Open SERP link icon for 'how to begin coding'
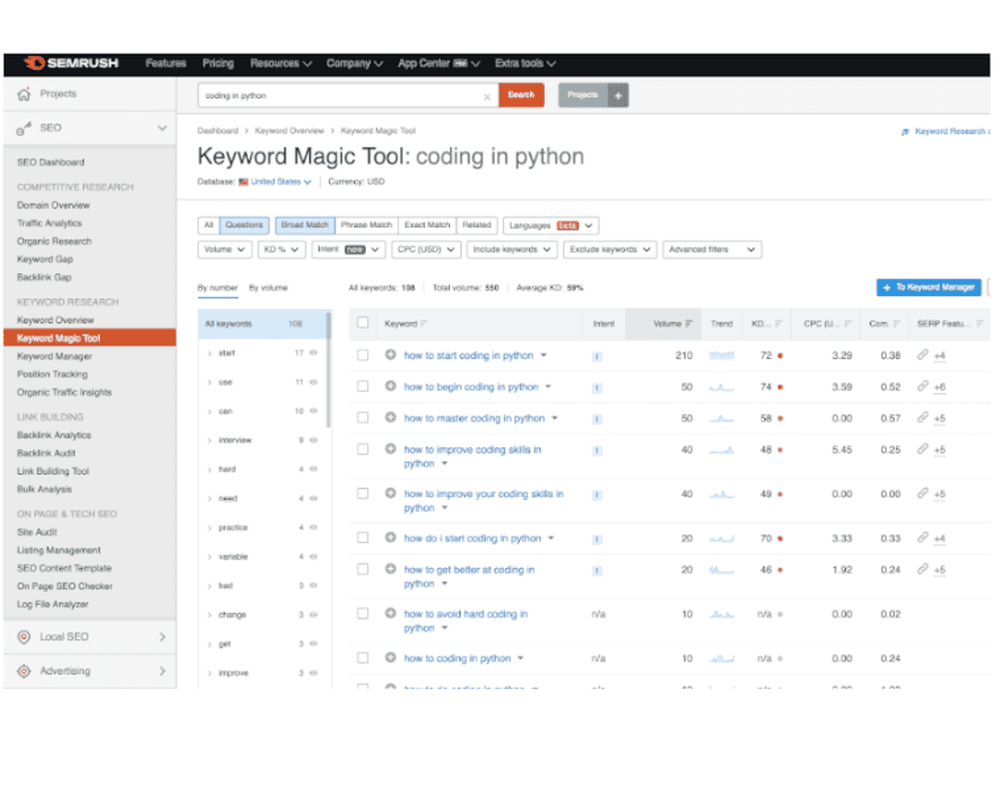This screenshot has height=789, width=1000. pos(922,386)
